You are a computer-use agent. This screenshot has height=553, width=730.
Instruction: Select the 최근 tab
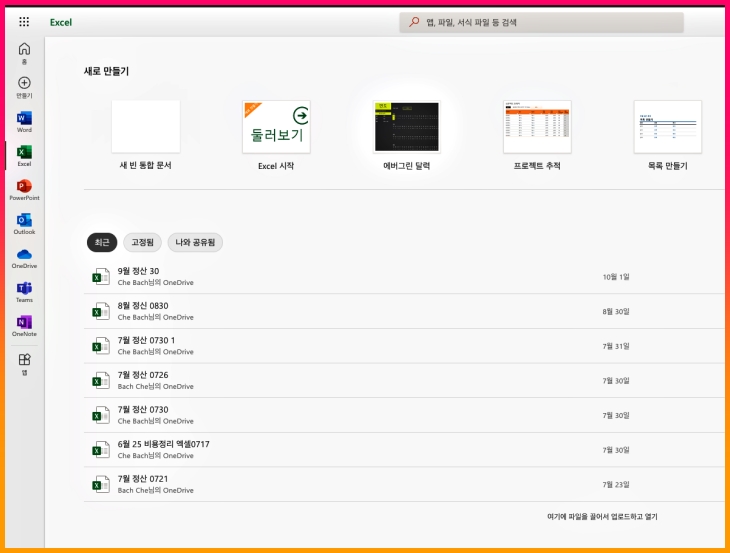102,243
